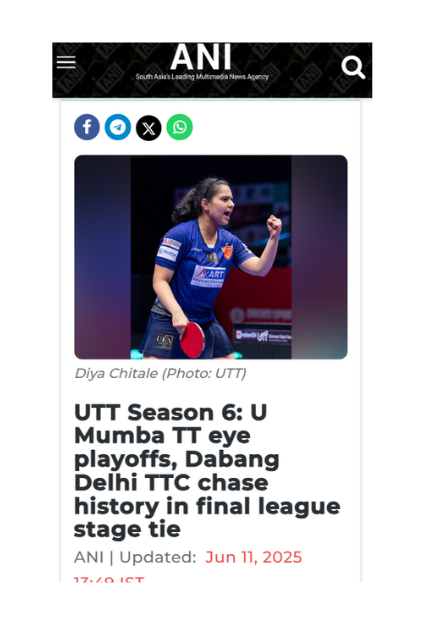Click the black patterned header banner

pyautogui.click(x=212, y=70)
